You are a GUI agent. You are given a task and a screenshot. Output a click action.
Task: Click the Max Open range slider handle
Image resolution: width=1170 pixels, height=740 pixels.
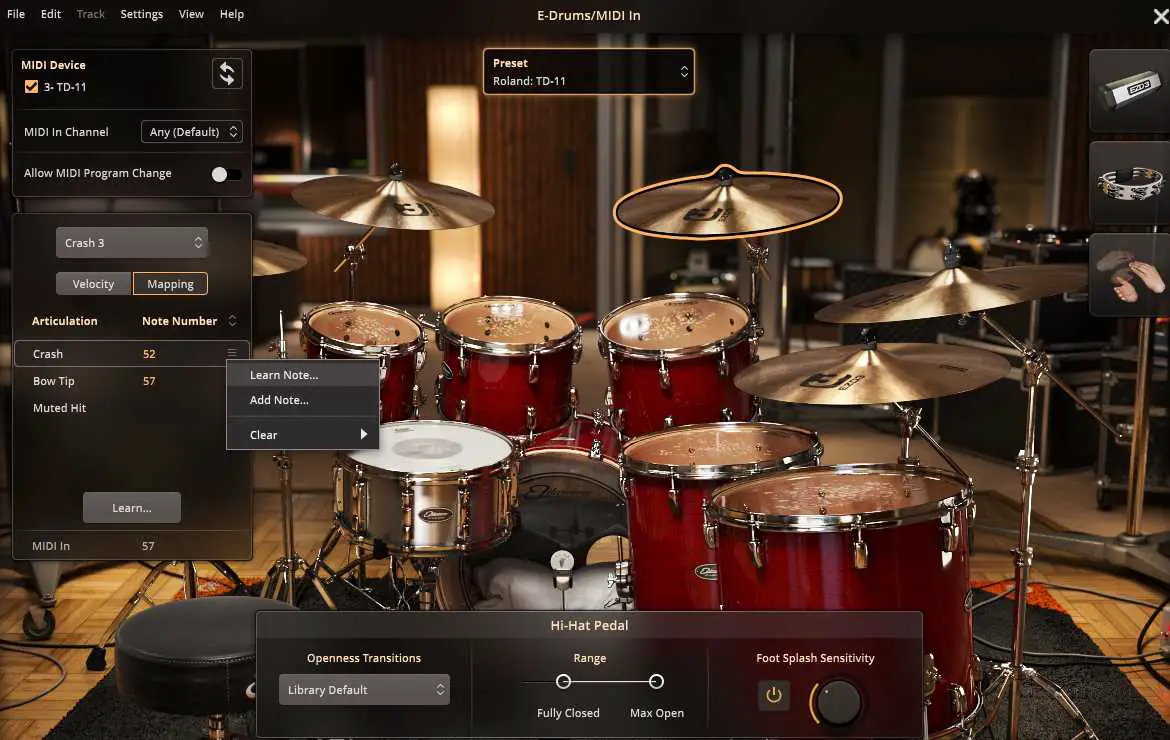pos(656,682)
